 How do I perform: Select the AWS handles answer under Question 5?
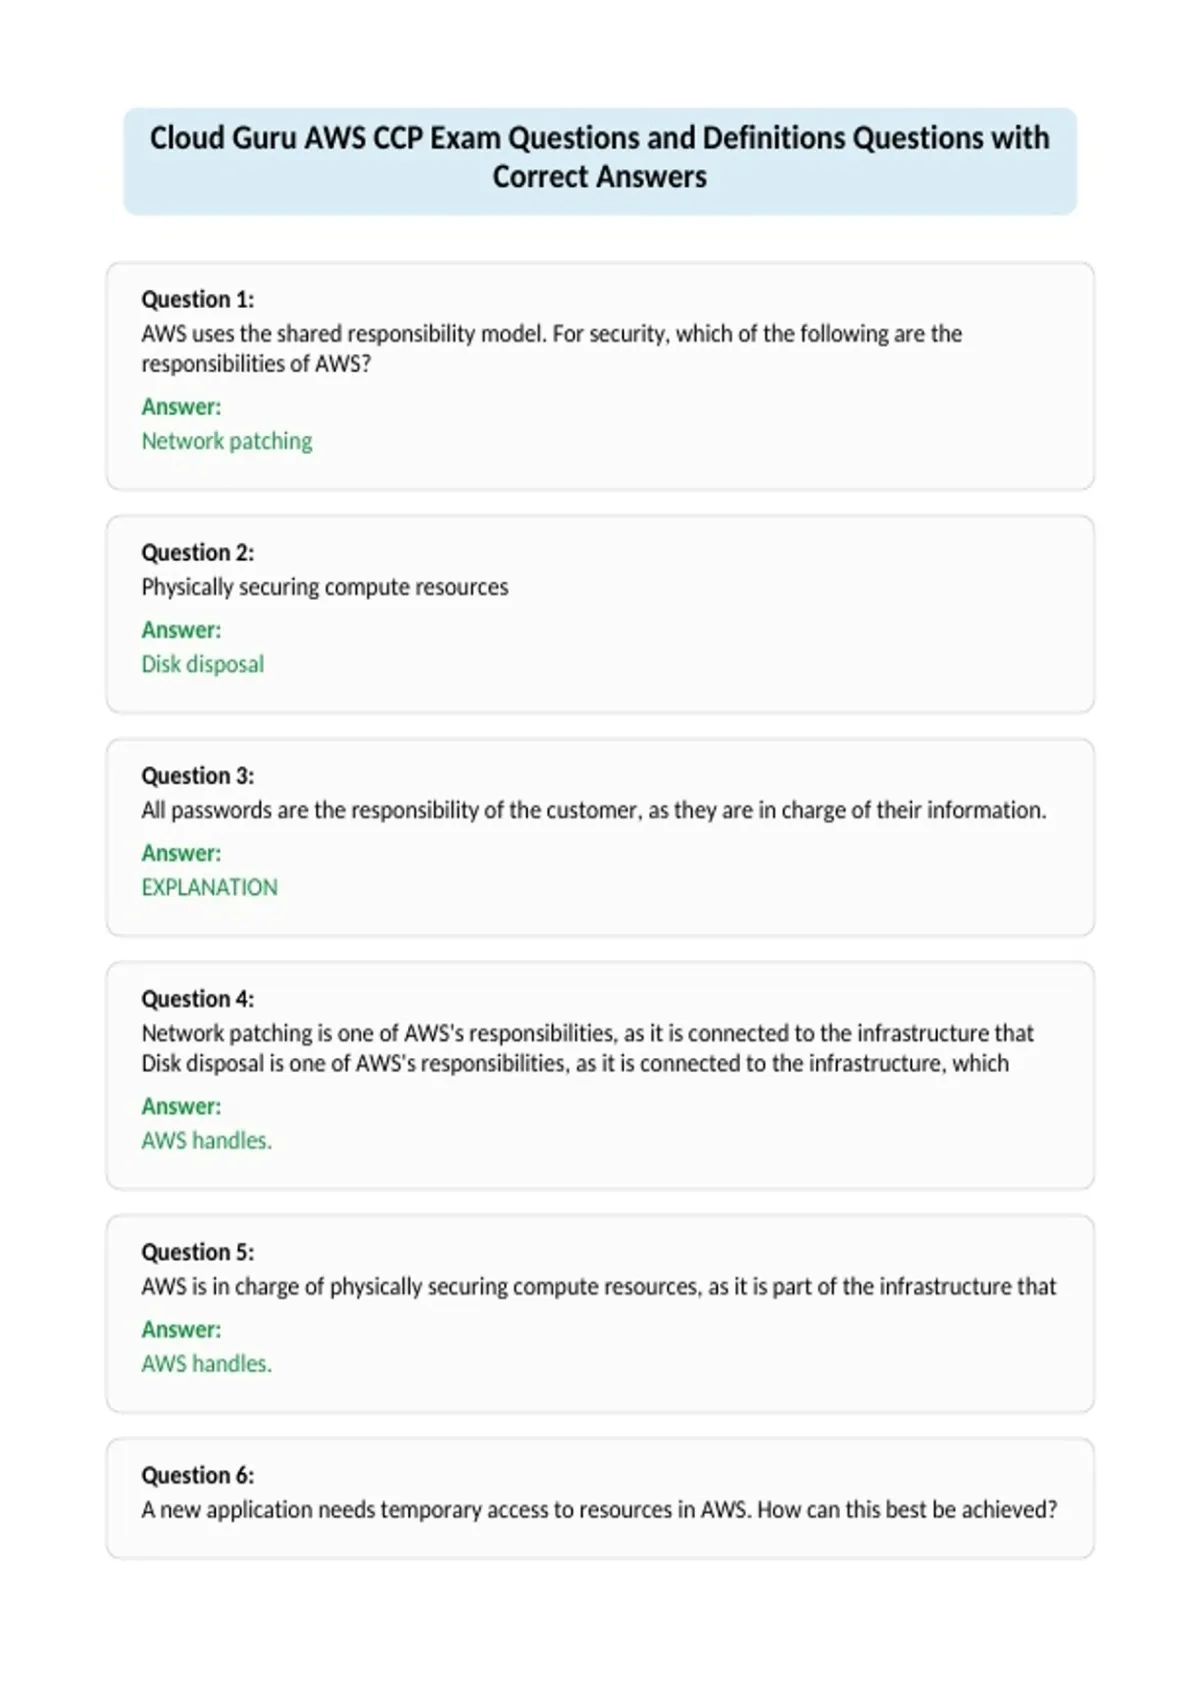pyautogui.click(x=207, y=1363)
